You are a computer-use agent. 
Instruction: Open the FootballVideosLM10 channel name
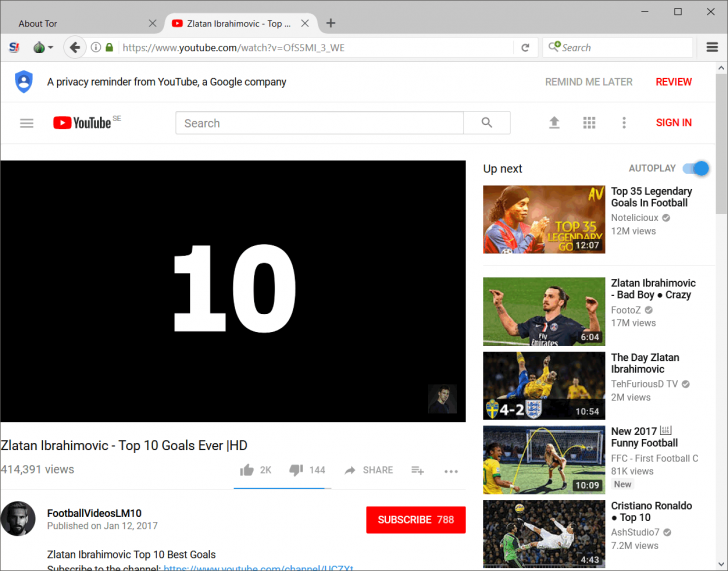click(94, 513)
